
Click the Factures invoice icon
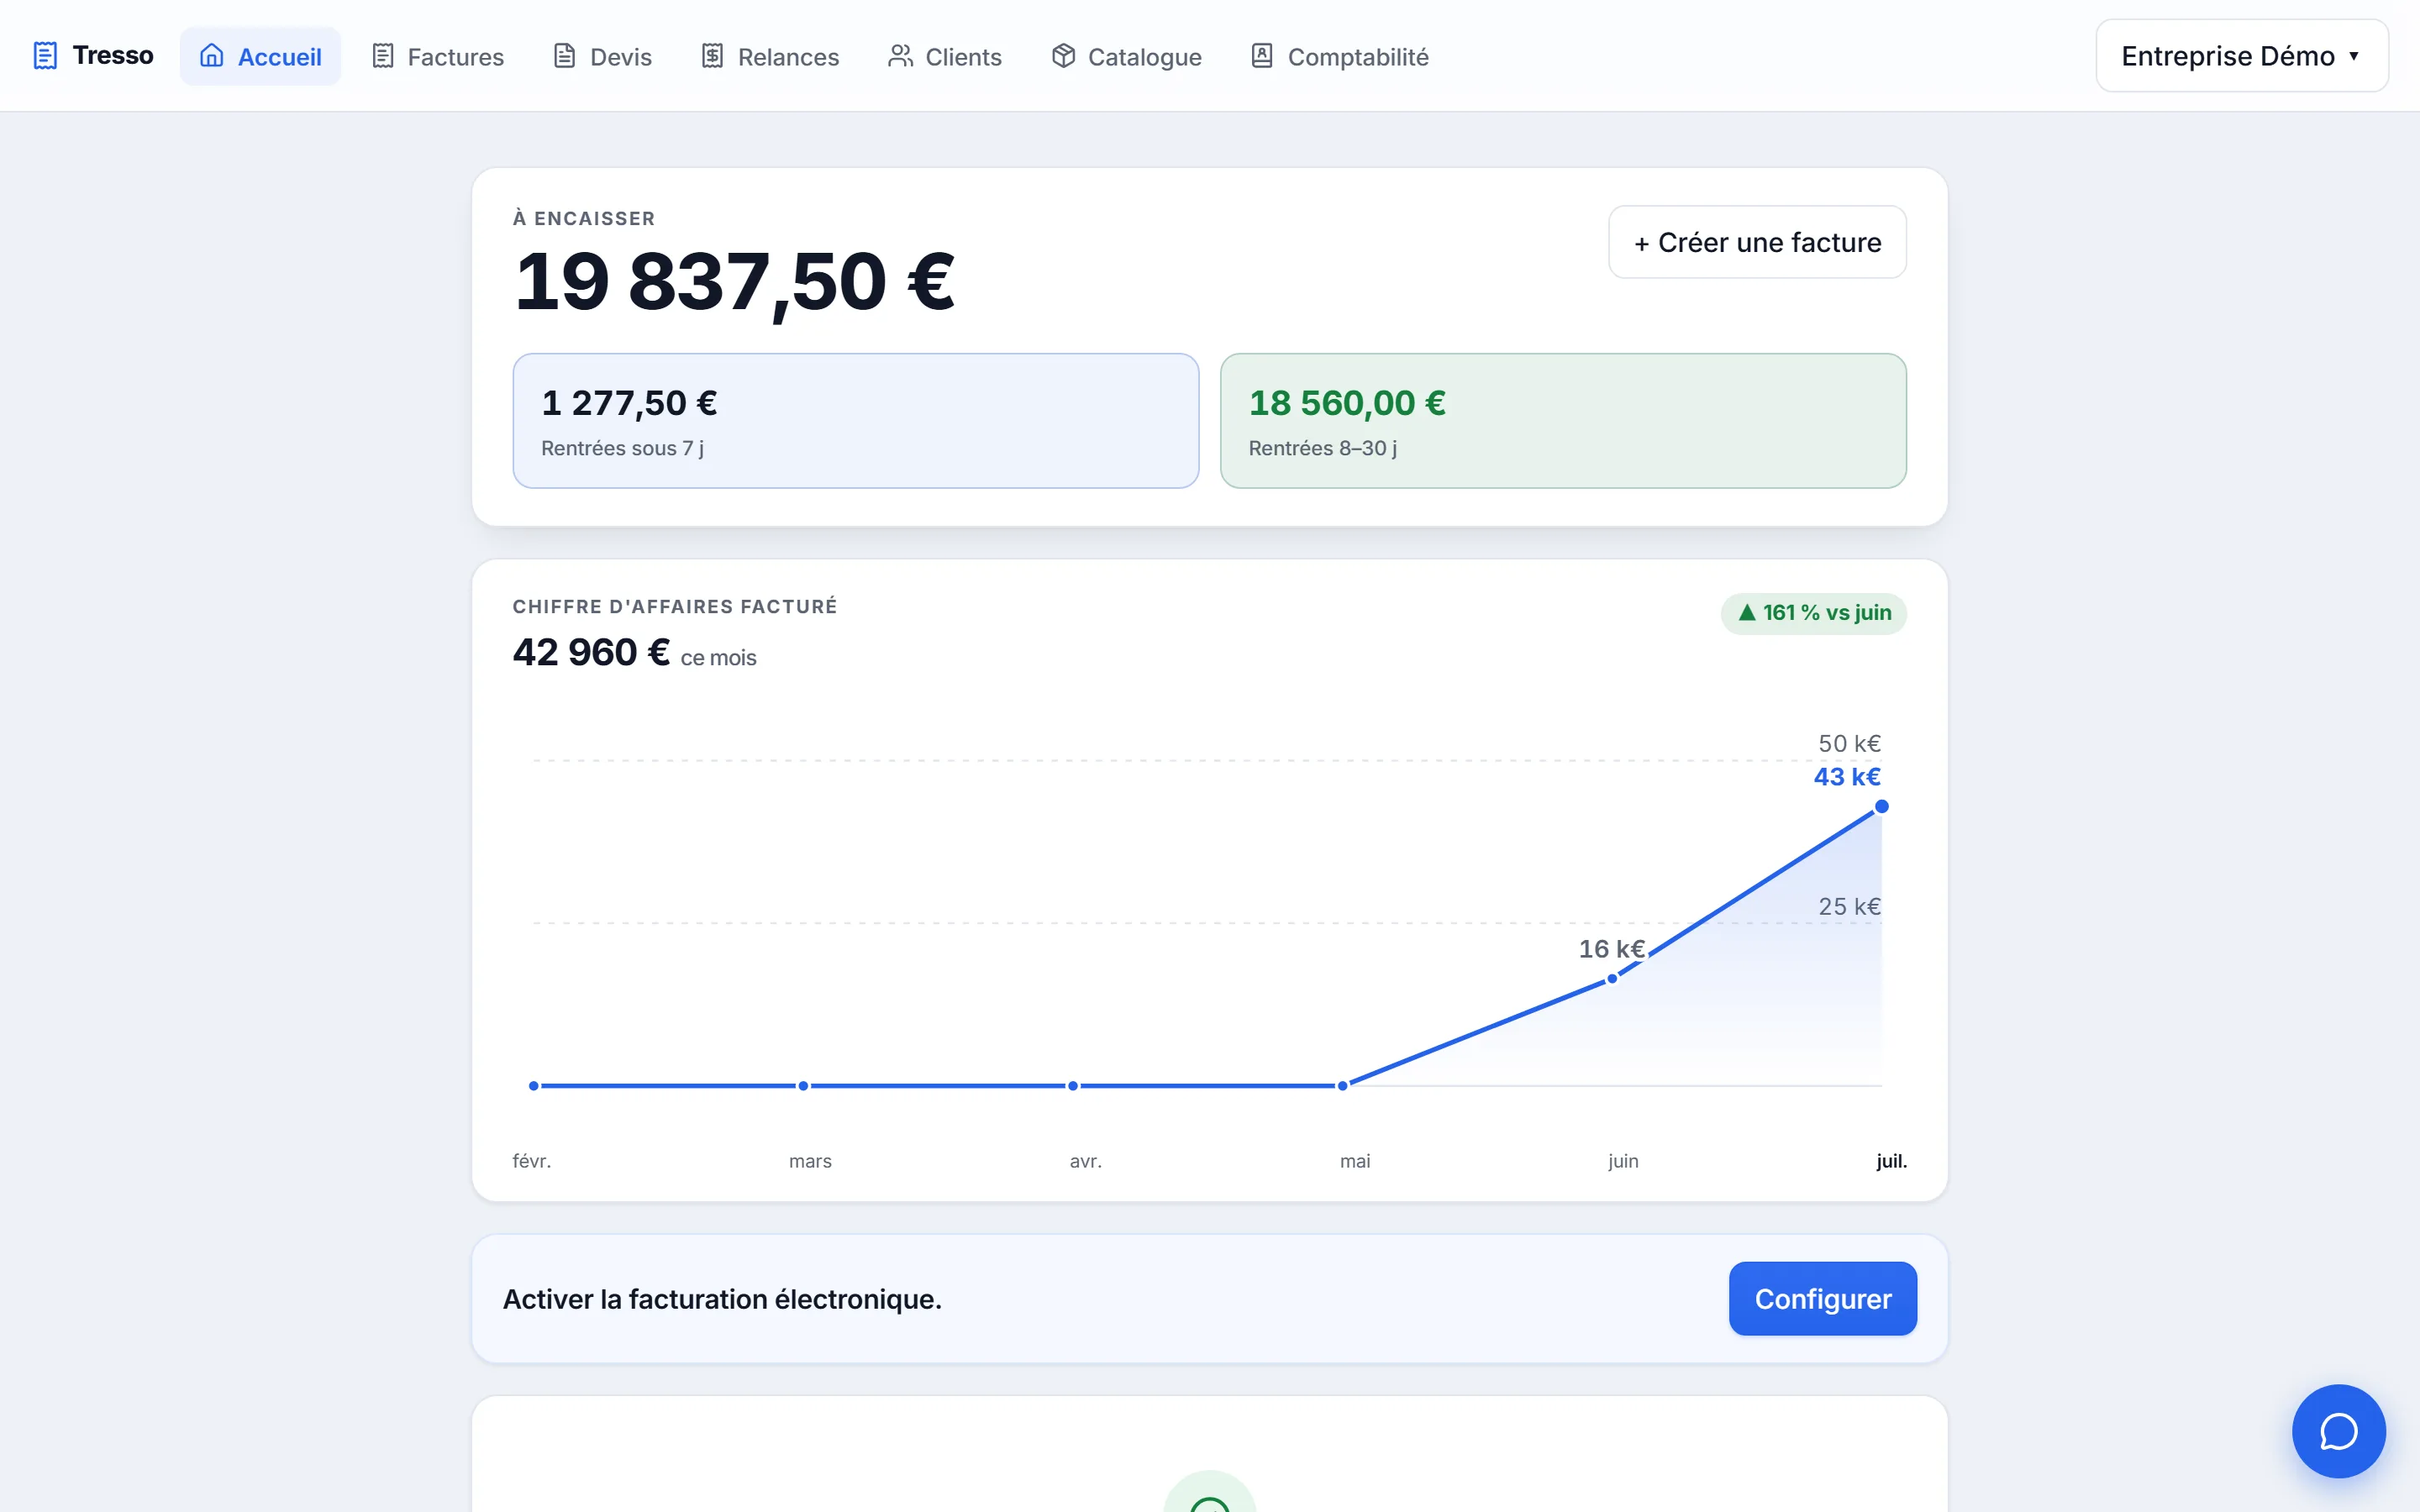tap(382, 56)
